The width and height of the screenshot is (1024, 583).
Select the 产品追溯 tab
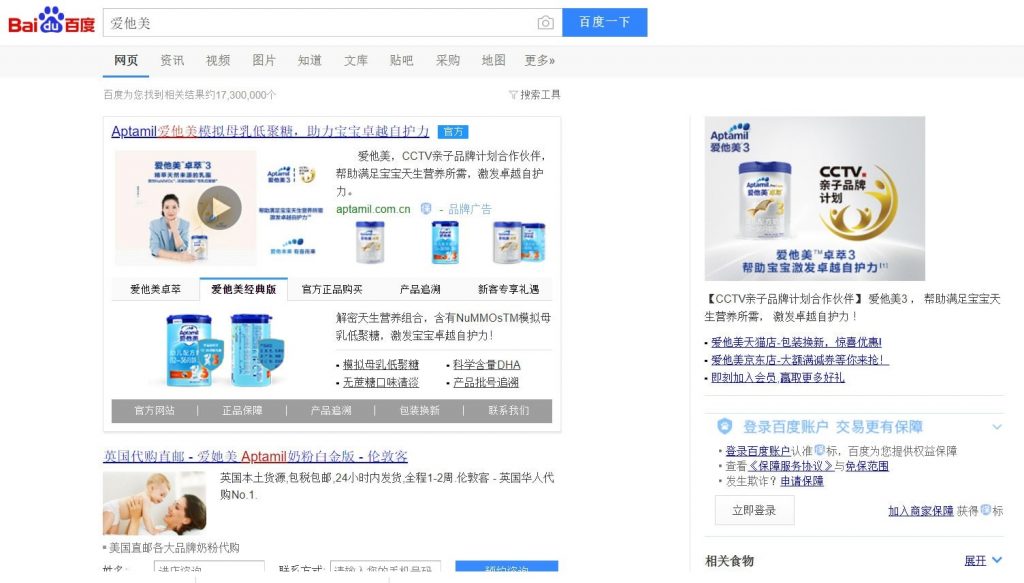click(420, 289)
